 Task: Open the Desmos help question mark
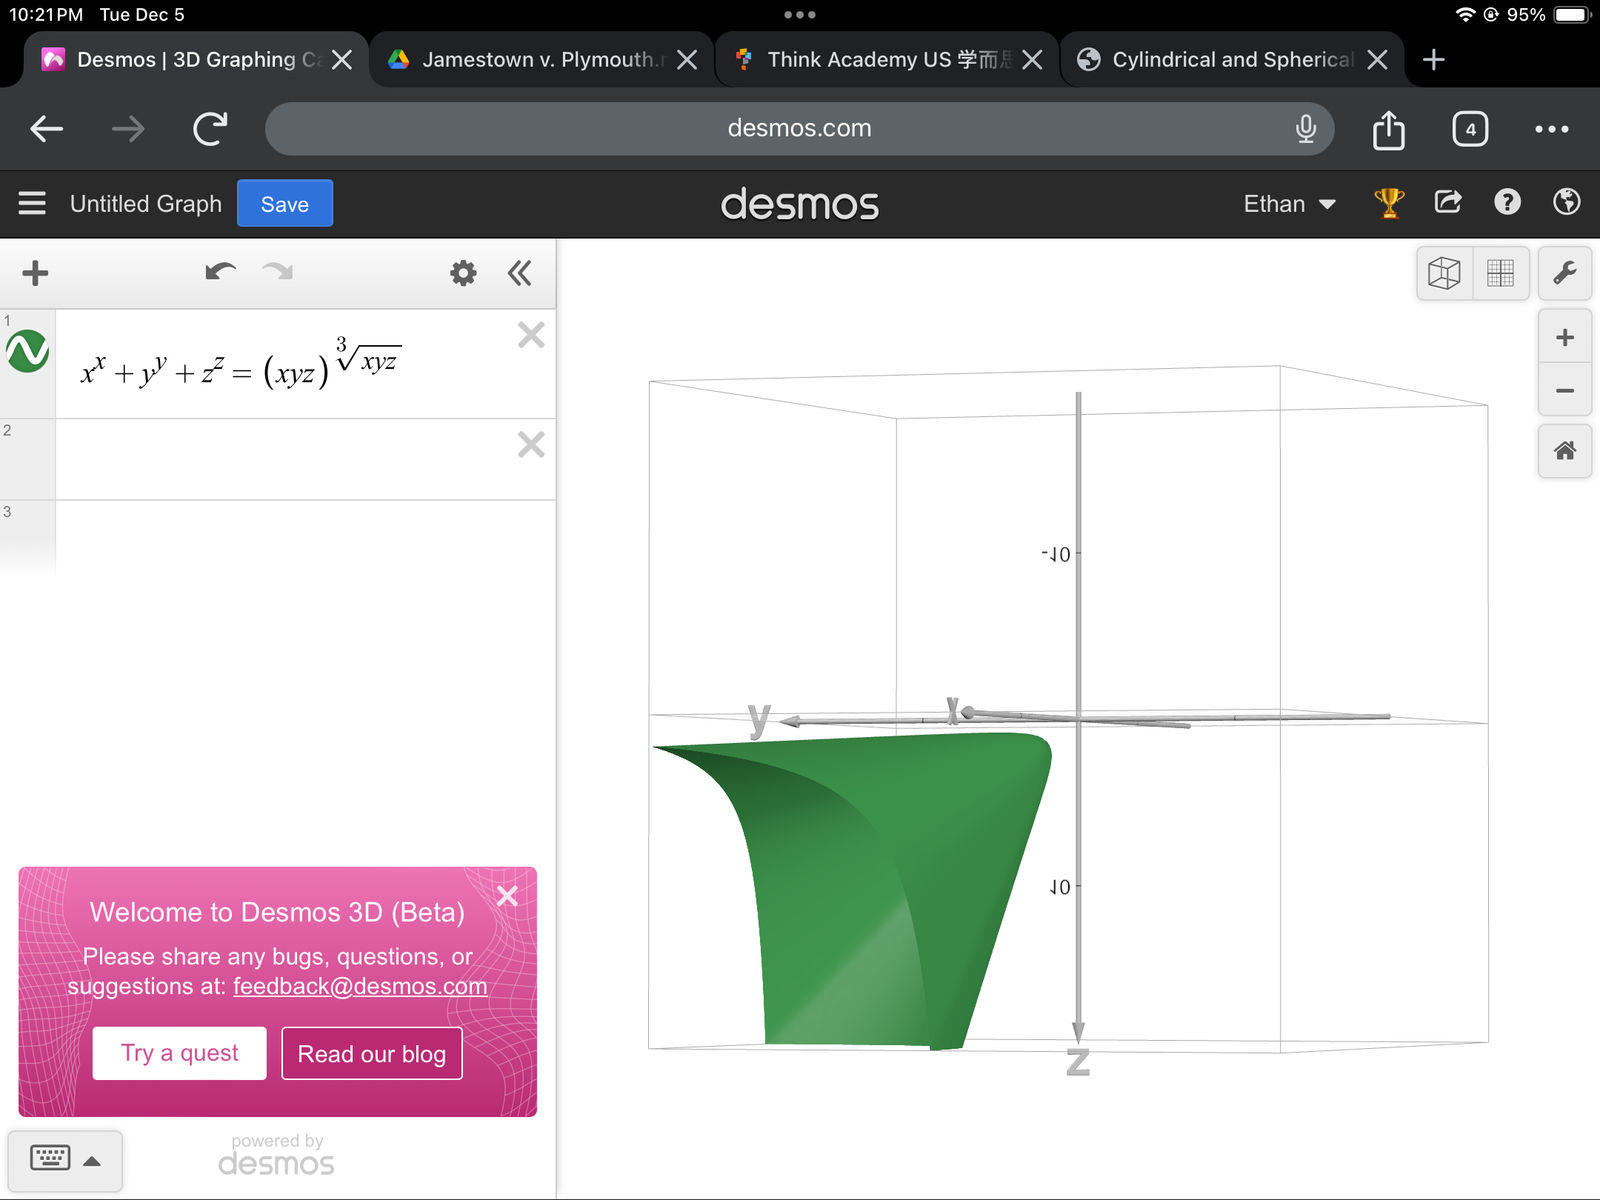[1507, 203]
